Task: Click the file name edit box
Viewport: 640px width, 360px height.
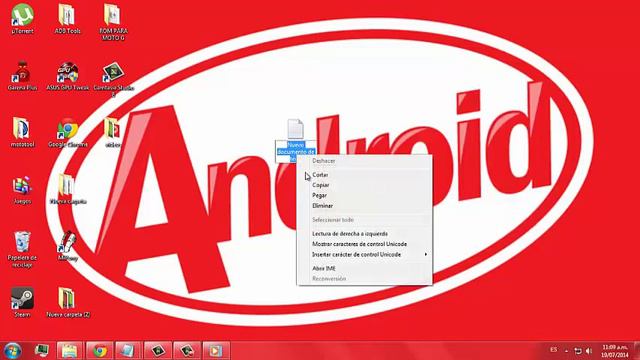Action: [296, 151]
